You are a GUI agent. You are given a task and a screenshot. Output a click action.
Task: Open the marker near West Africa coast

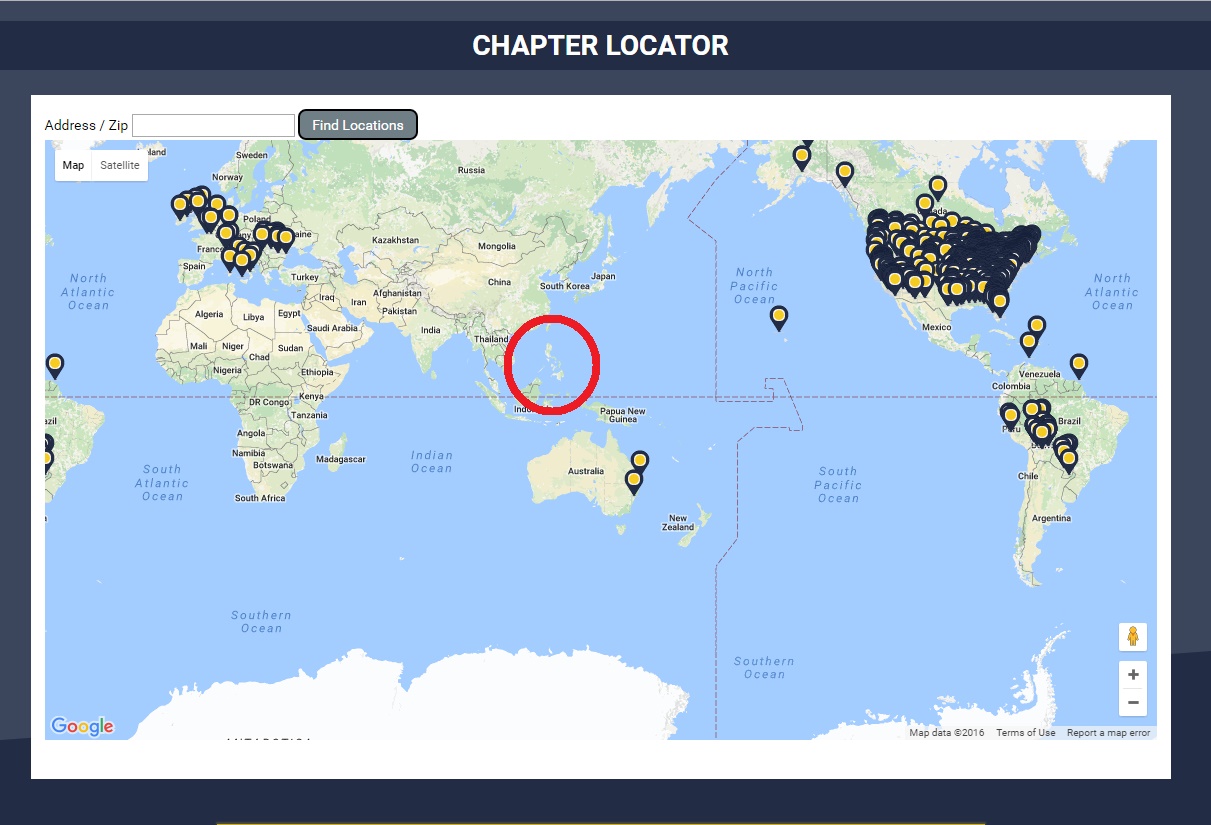click(x=55, y=365)
